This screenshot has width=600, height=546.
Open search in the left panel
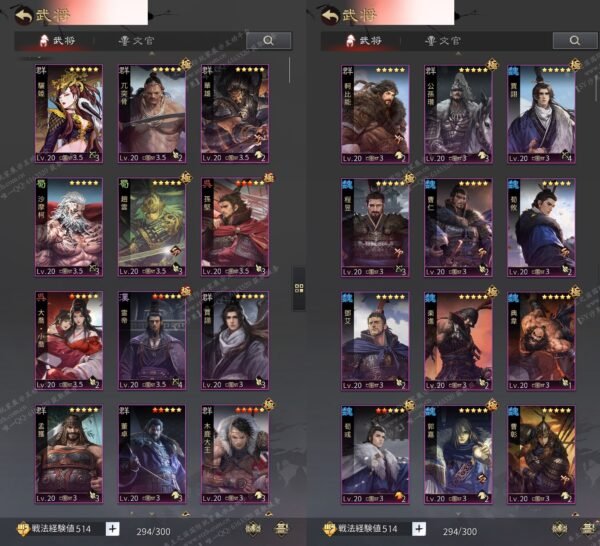tap(268, 41)
